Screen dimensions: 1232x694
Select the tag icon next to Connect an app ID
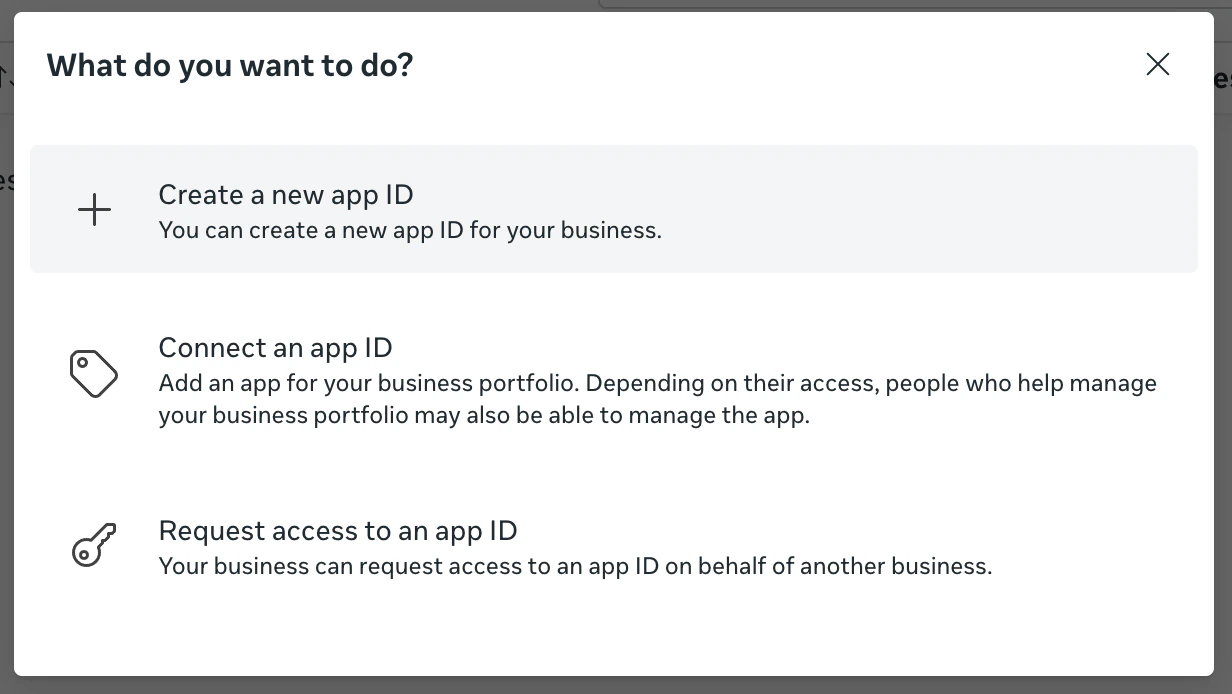[93, 371]
